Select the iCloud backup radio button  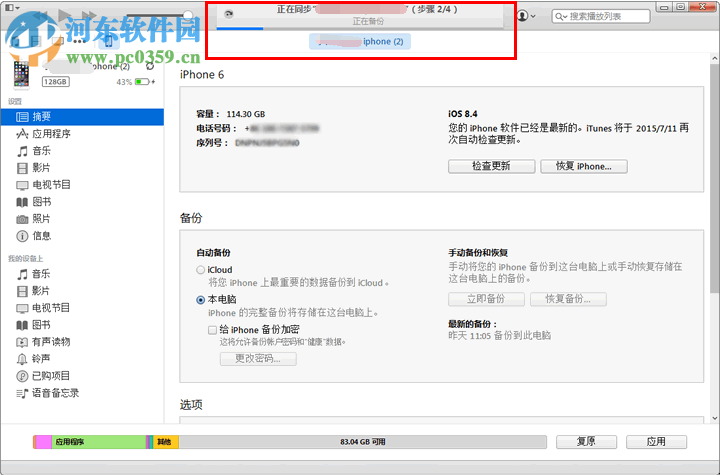coord(200,270)
